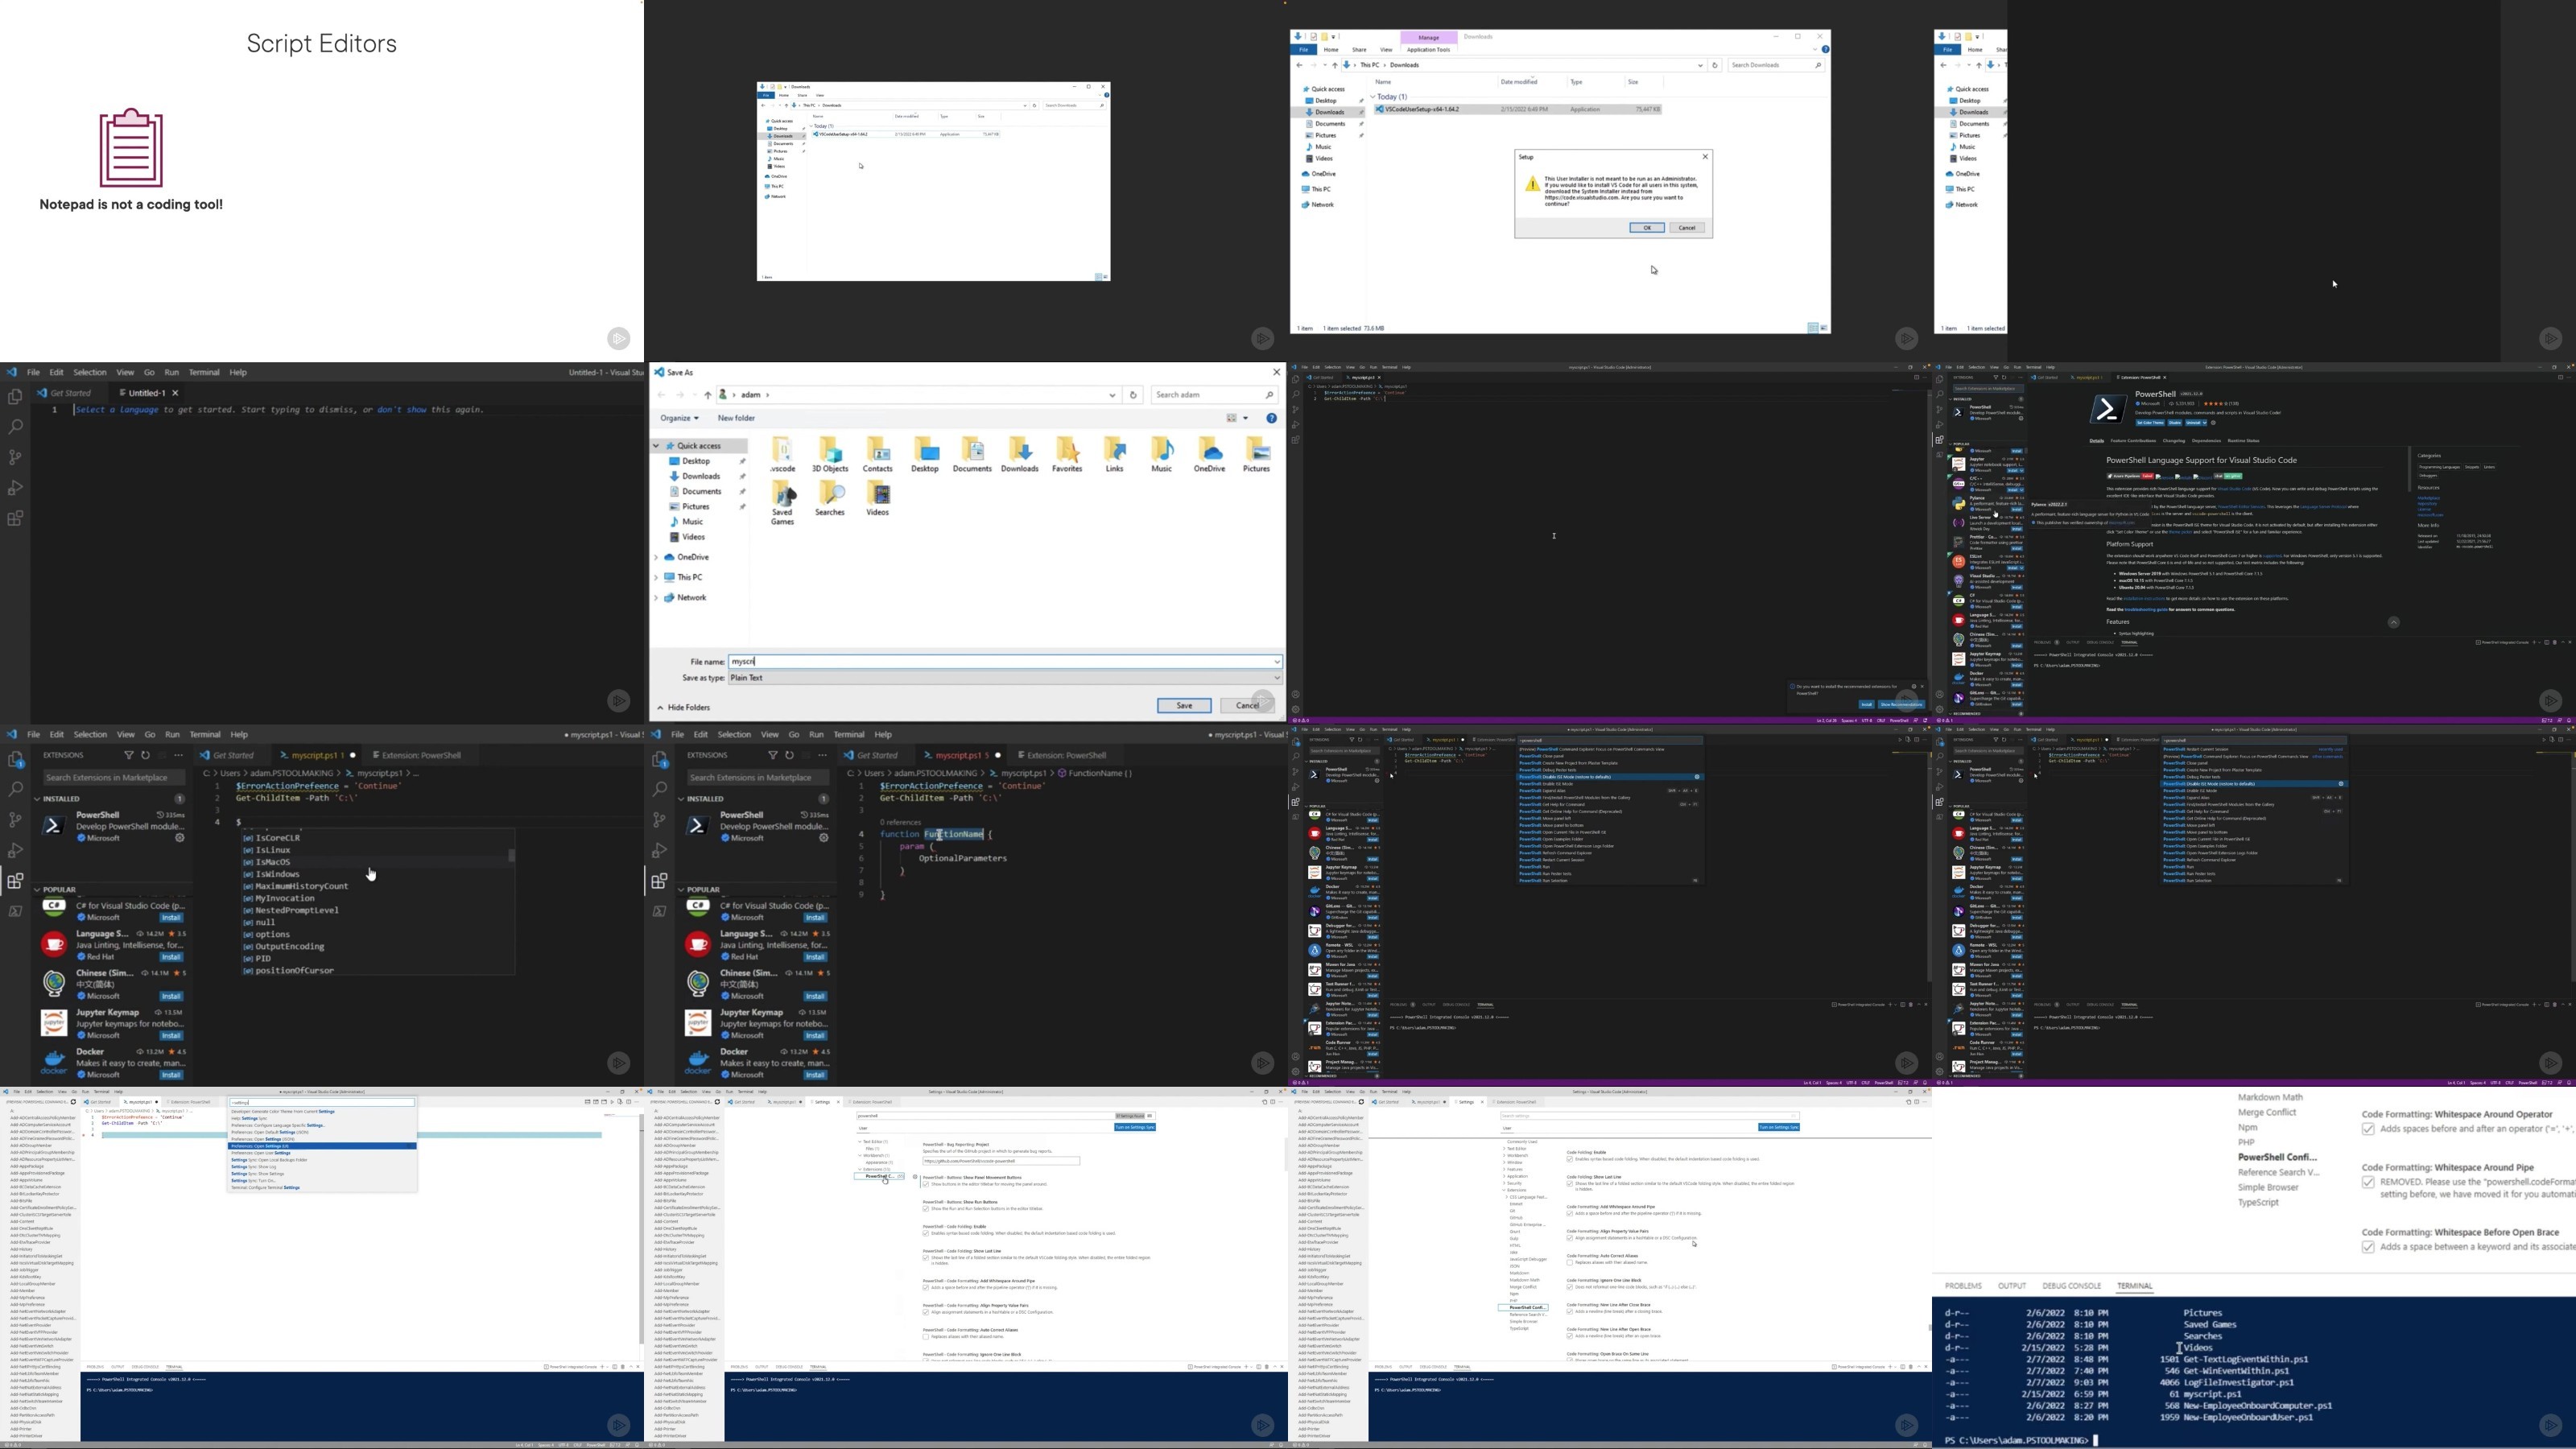Toggle Whitespace Around Operator checkbox
The image size is (2576, 1449).
point(2368,1129)
